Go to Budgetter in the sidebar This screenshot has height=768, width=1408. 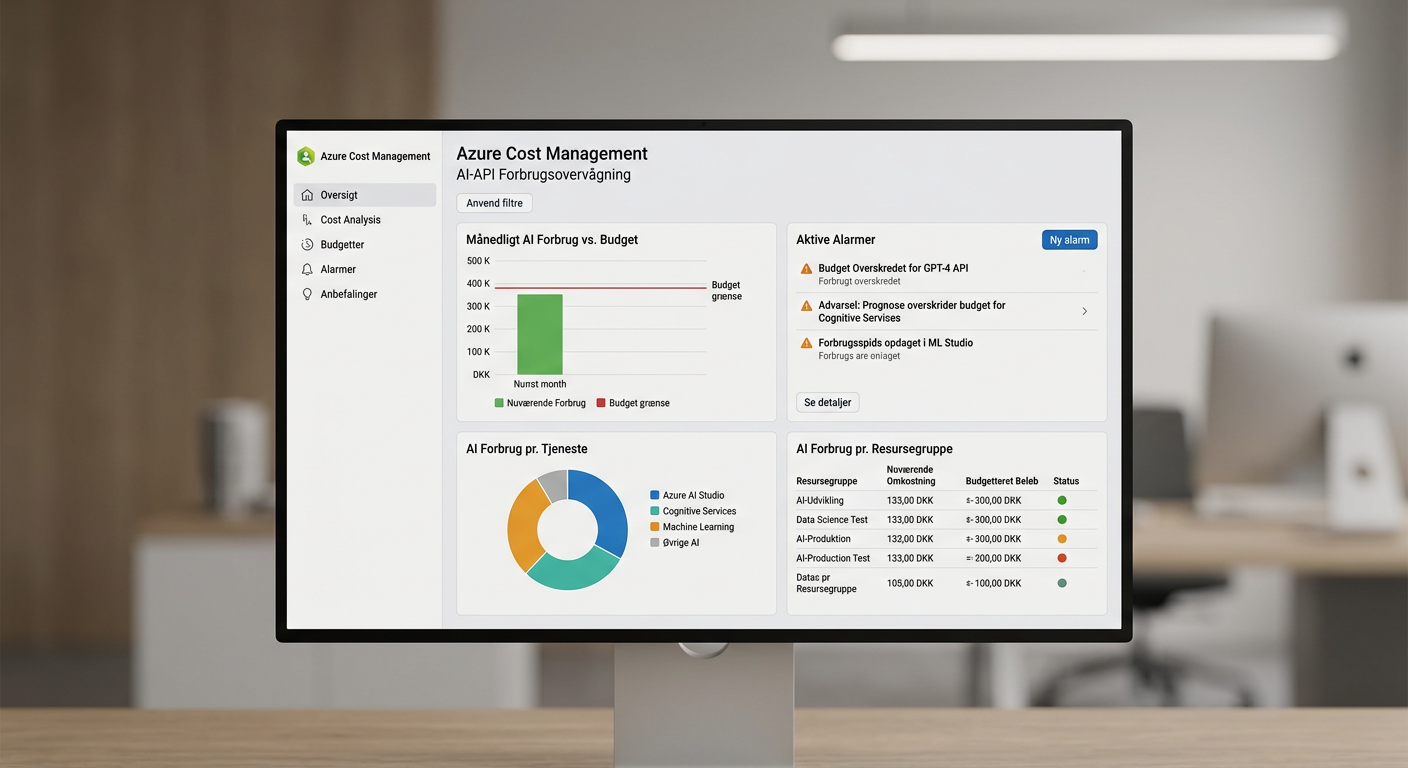pos(365,245)
